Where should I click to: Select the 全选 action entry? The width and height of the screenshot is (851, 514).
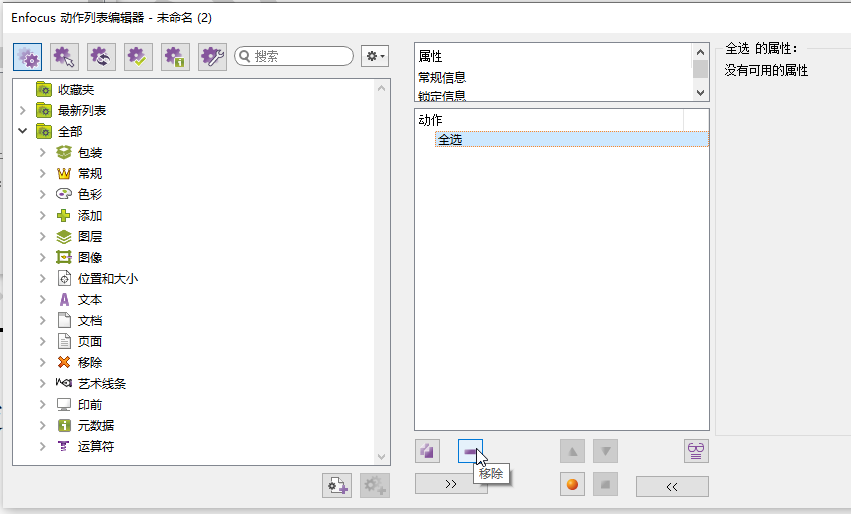coord(450,140)
